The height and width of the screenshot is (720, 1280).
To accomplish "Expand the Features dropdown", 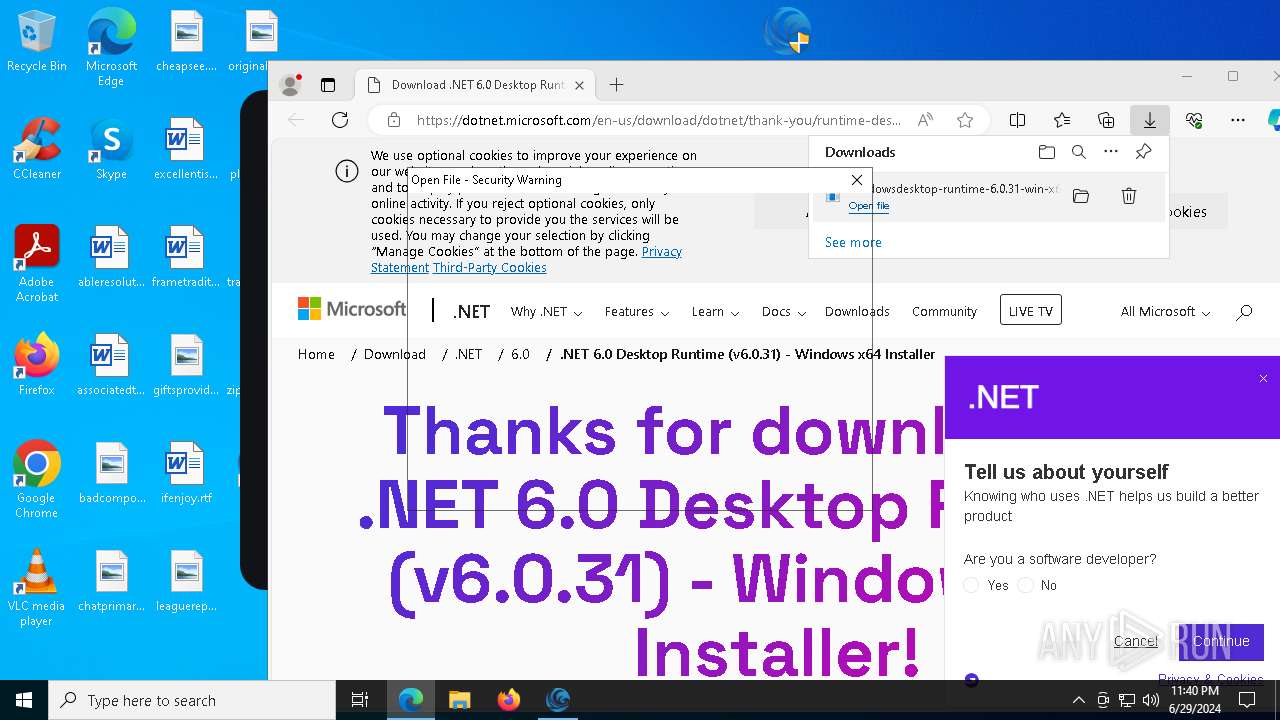I will [637, 312].
